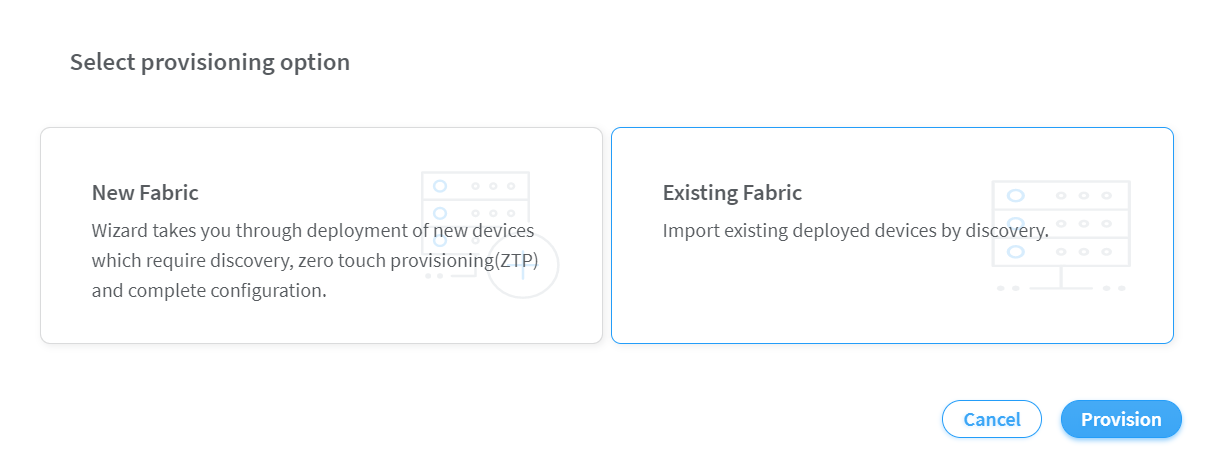The width and height of the screenshot is (1216, 464).
Task: Cancel the provisioning dialog
Action: (992, 420)
